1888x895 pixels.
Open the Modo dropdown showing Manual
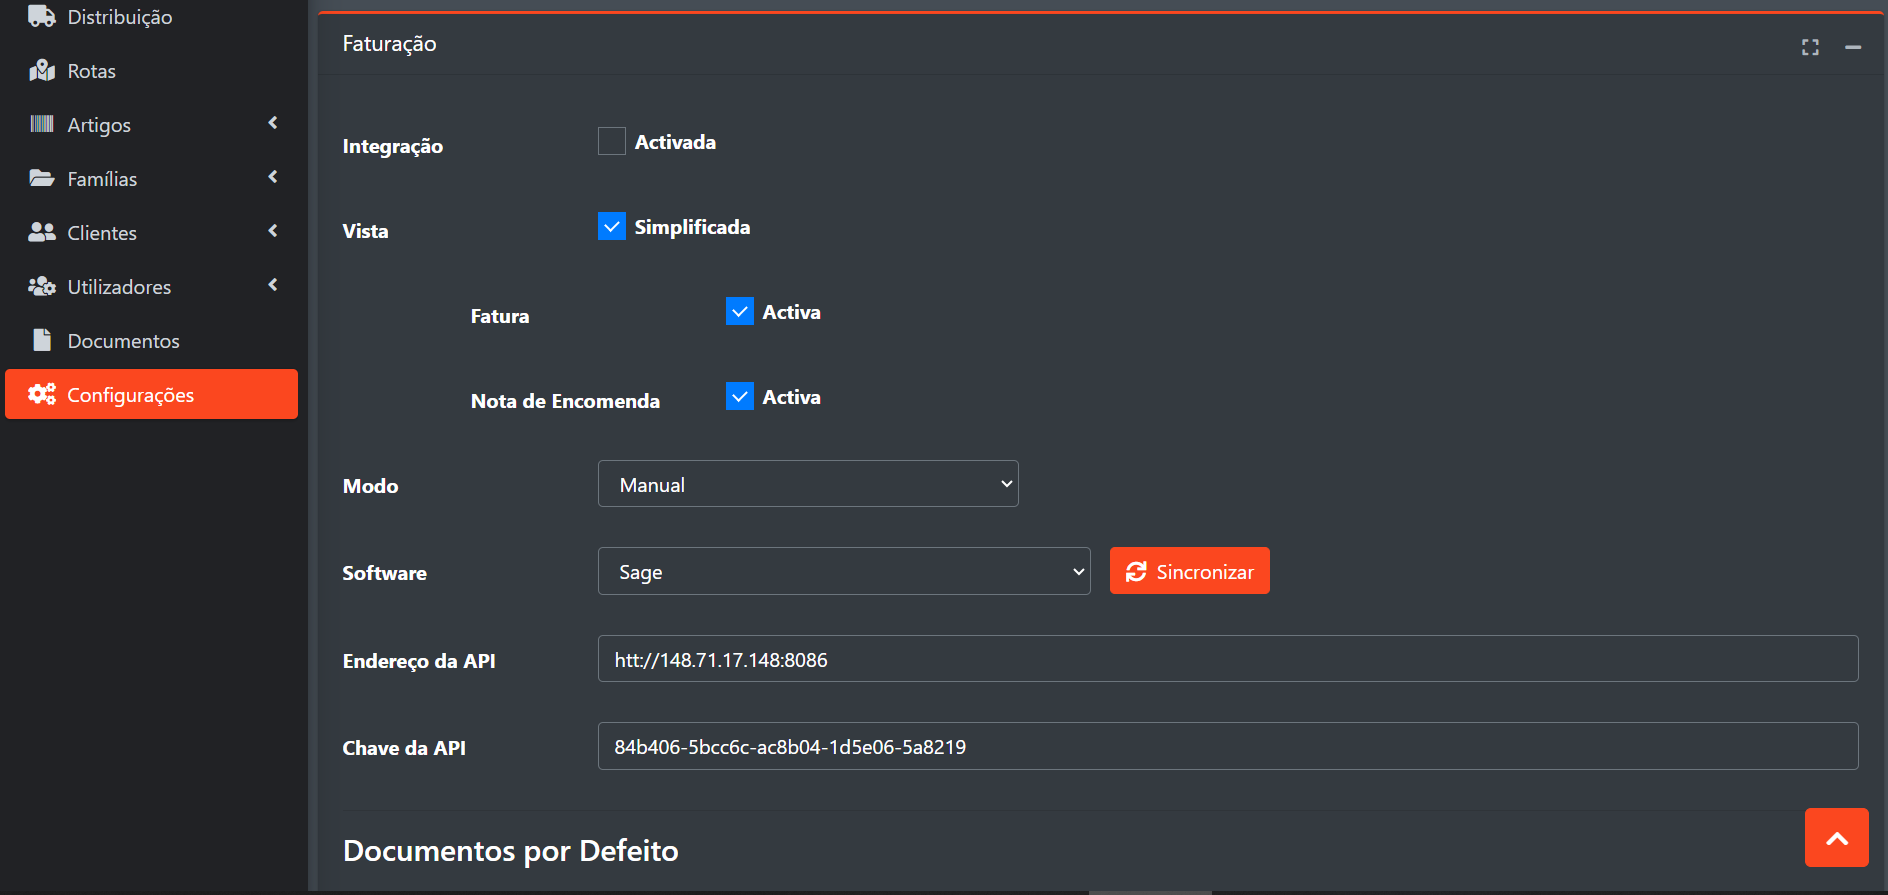pos(808,484)
